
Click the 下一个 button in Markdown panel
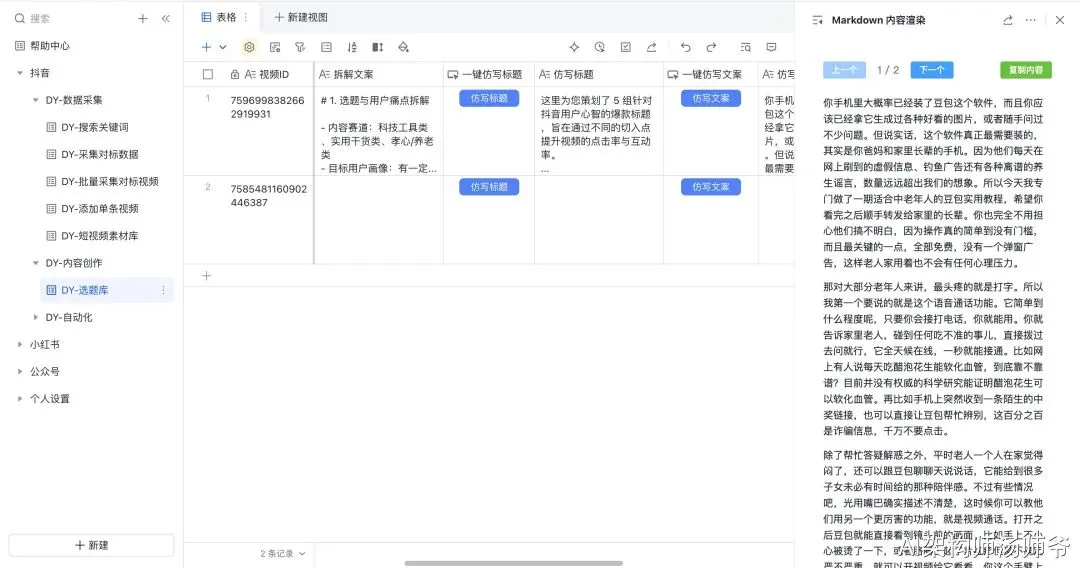point(932,70)
